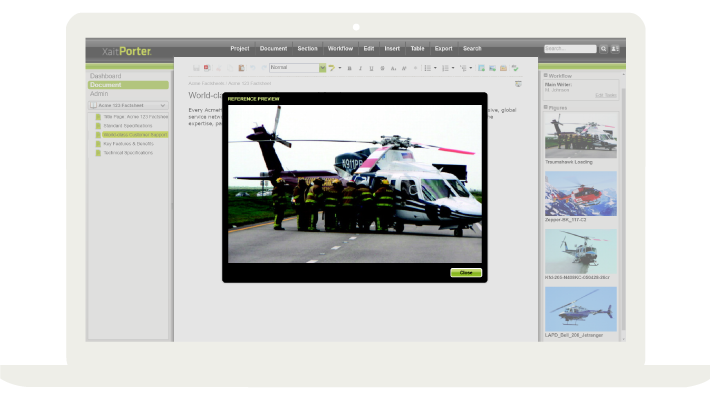Viewport: 710px width, 399px height.
Task: Click the orange folder insert icon
Action: [504, 68]
